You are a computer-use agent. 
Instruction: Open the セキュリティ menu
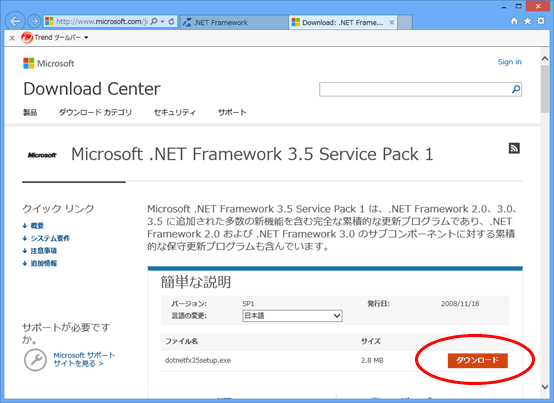175,112
